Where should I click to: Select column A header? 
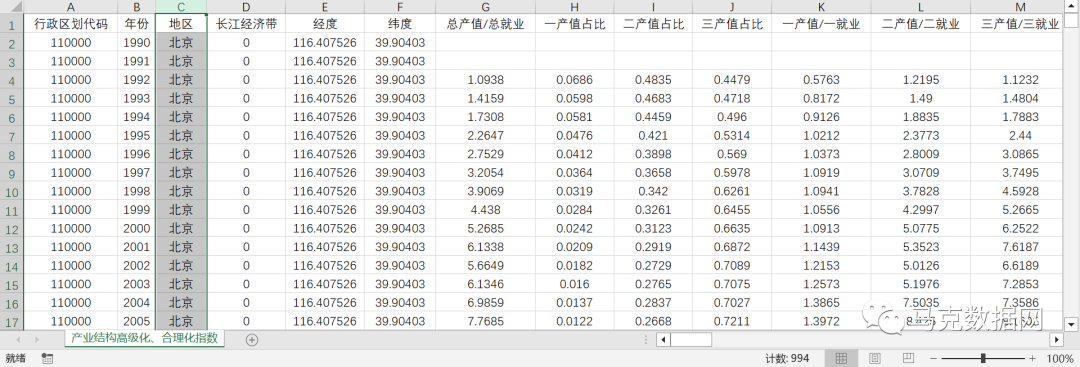[70, 7]
